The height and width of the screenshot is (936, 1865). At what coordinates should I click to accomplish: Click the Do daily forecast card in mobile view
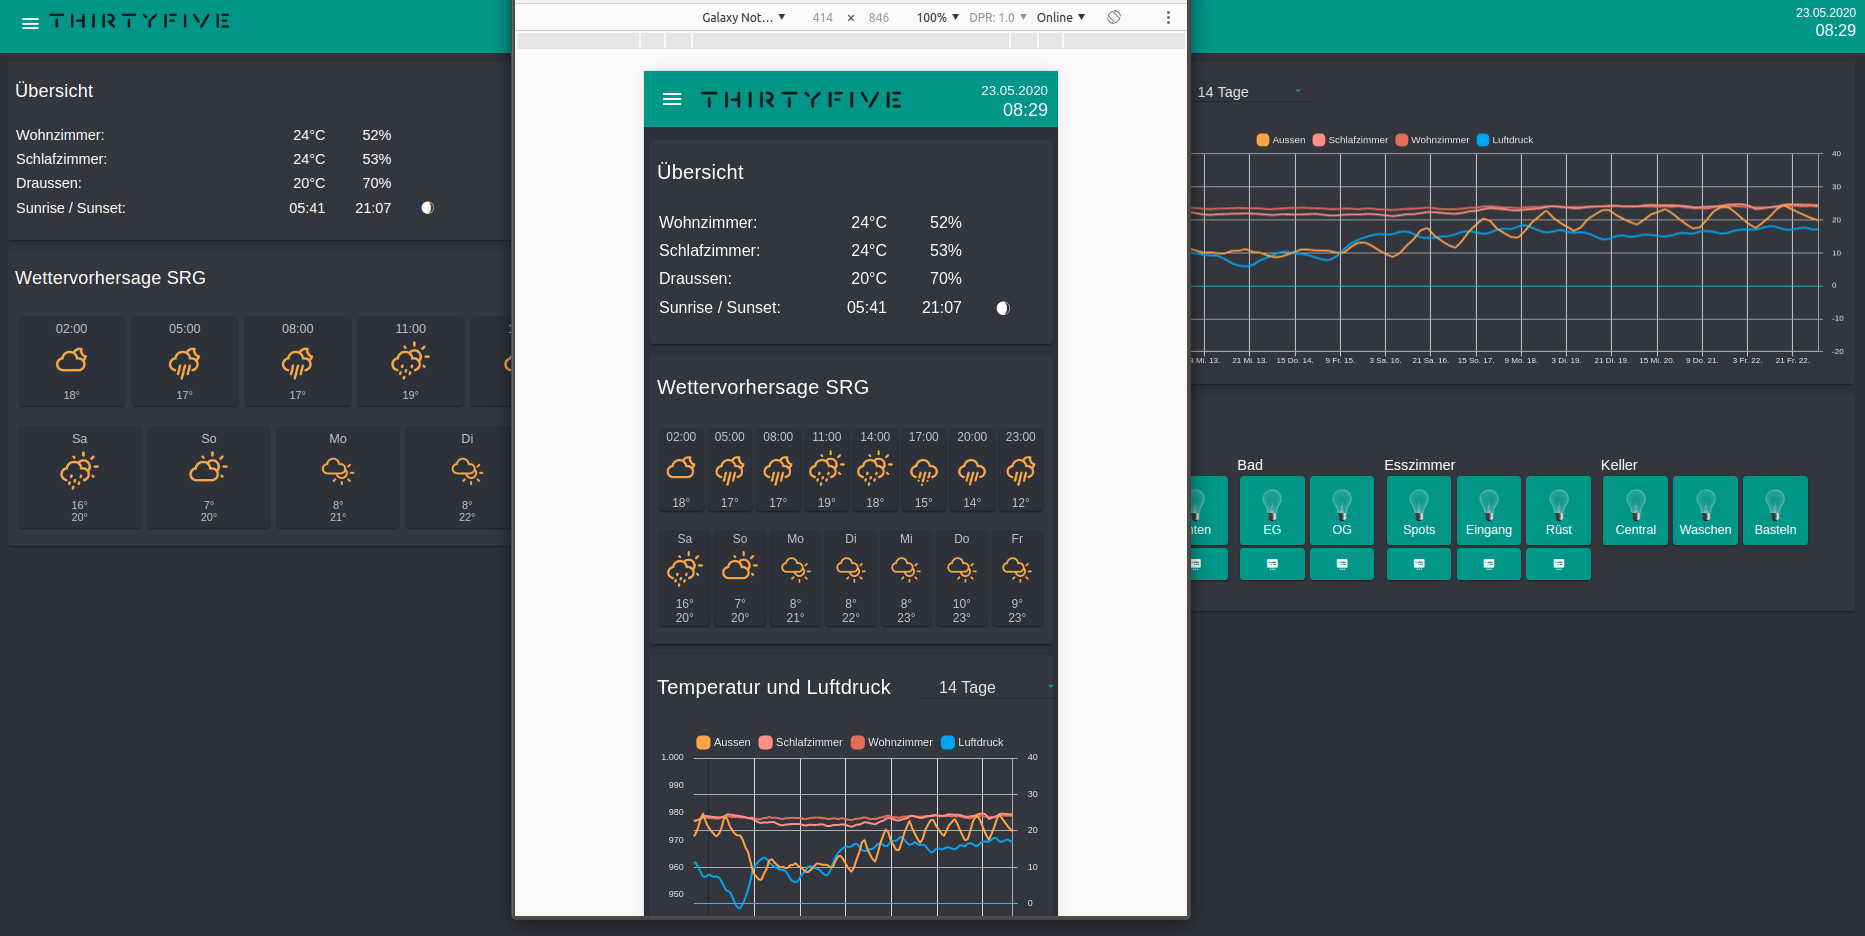[962, 578]
